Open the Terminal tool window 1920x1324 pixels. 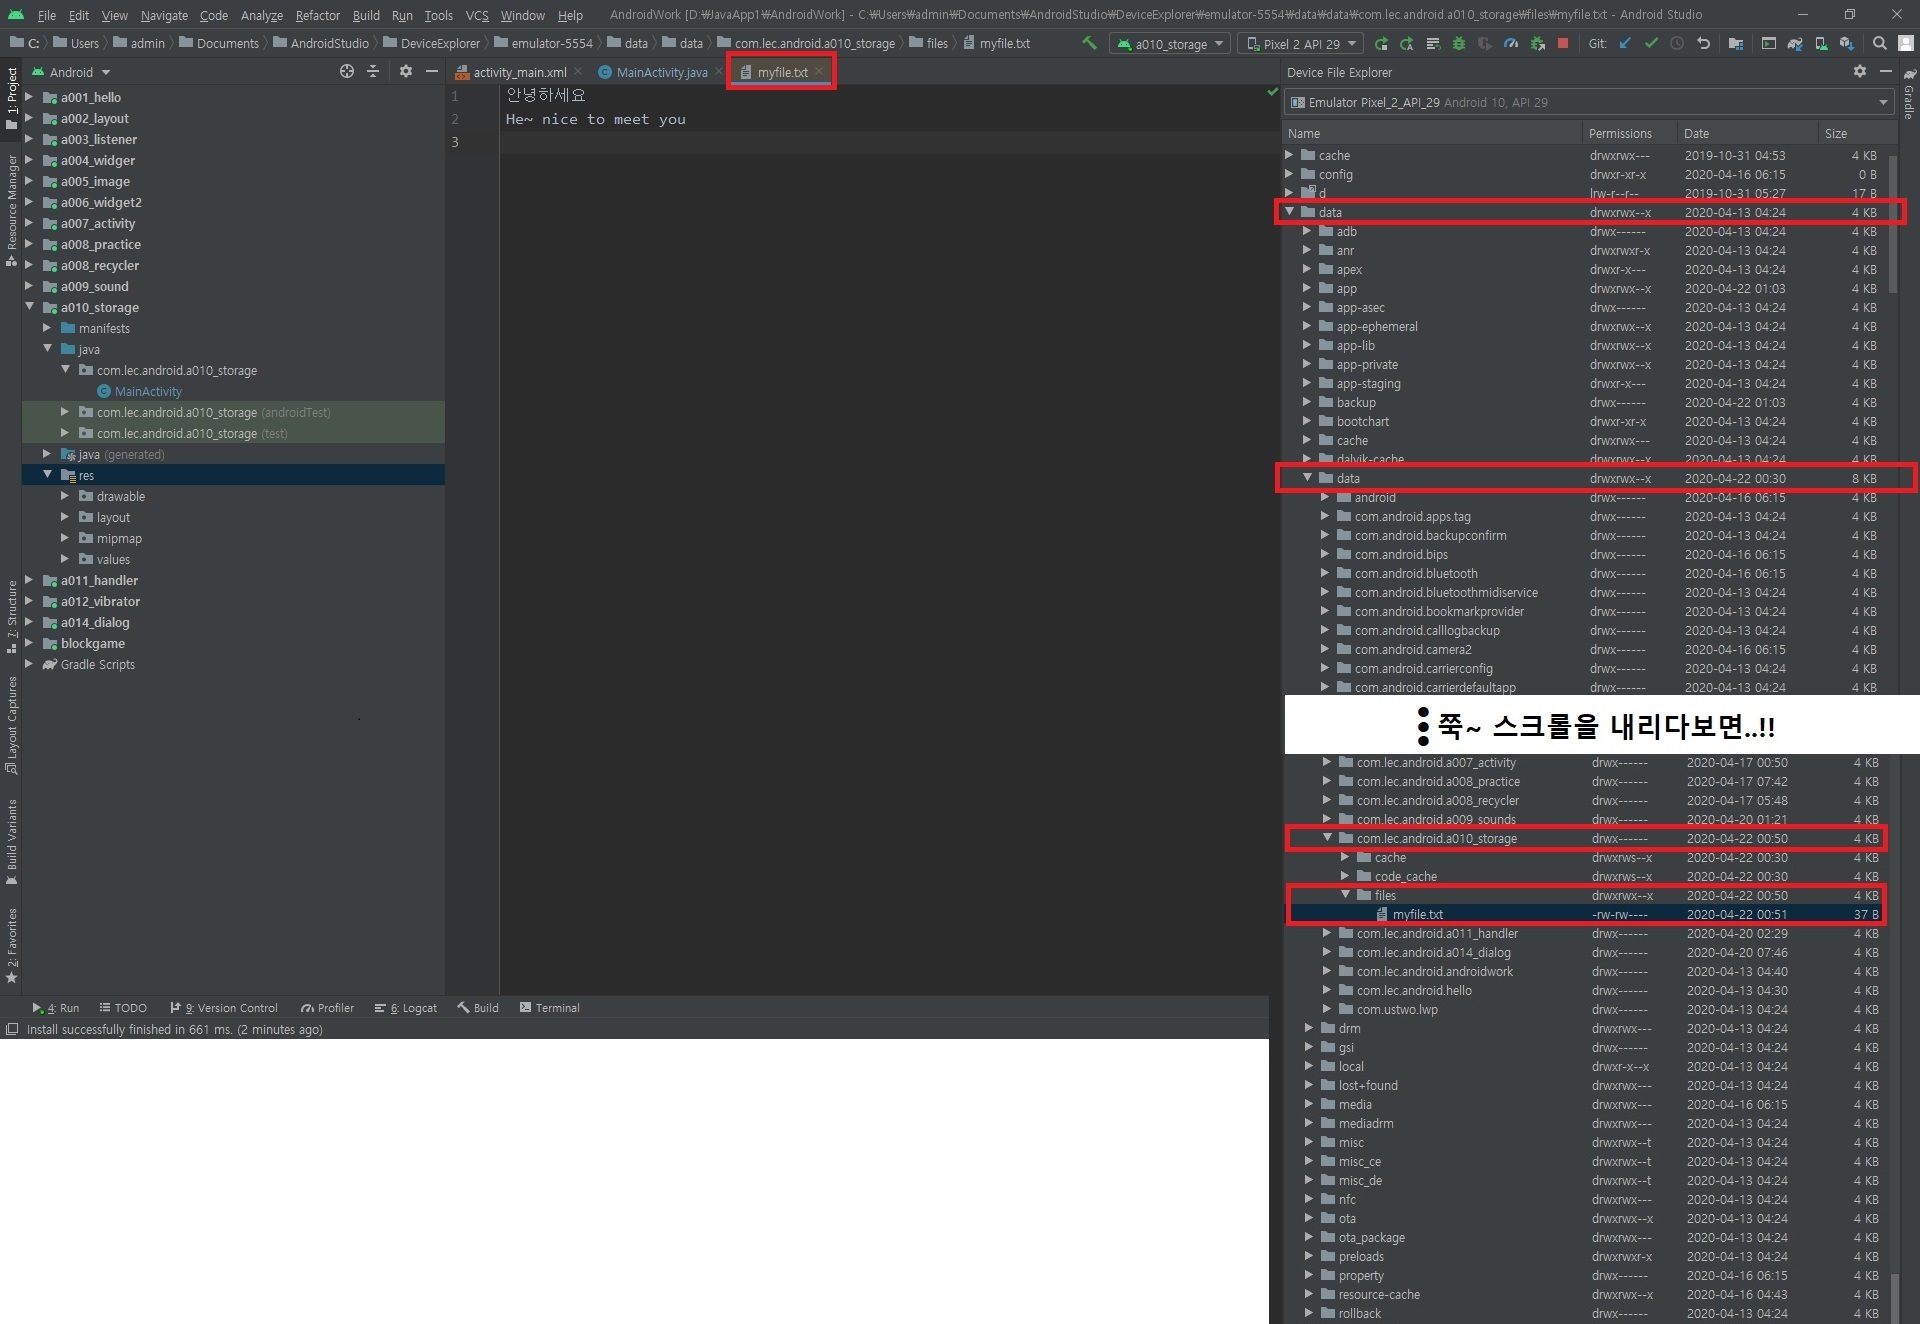549,1008
